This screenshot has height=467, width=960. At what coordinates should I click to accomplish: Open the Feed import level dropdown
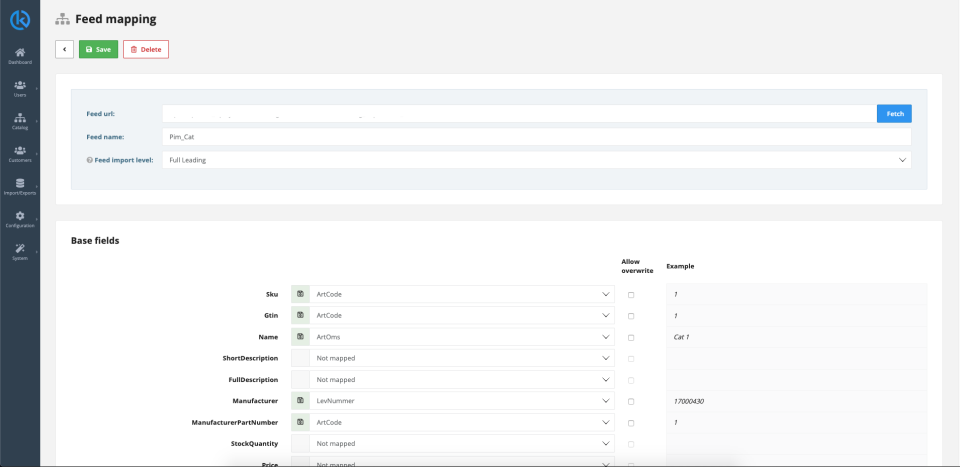point(537,160)
